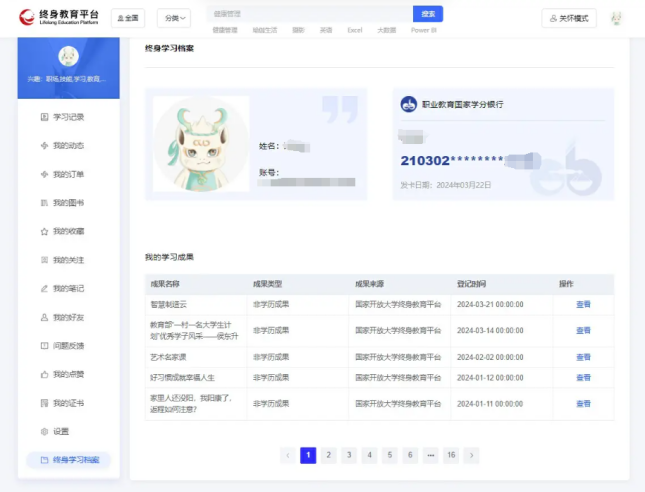The width and height of the screenshot is (645, 492).
Task: Open 我的收藏 star item in sidebar
Action: 68,231
